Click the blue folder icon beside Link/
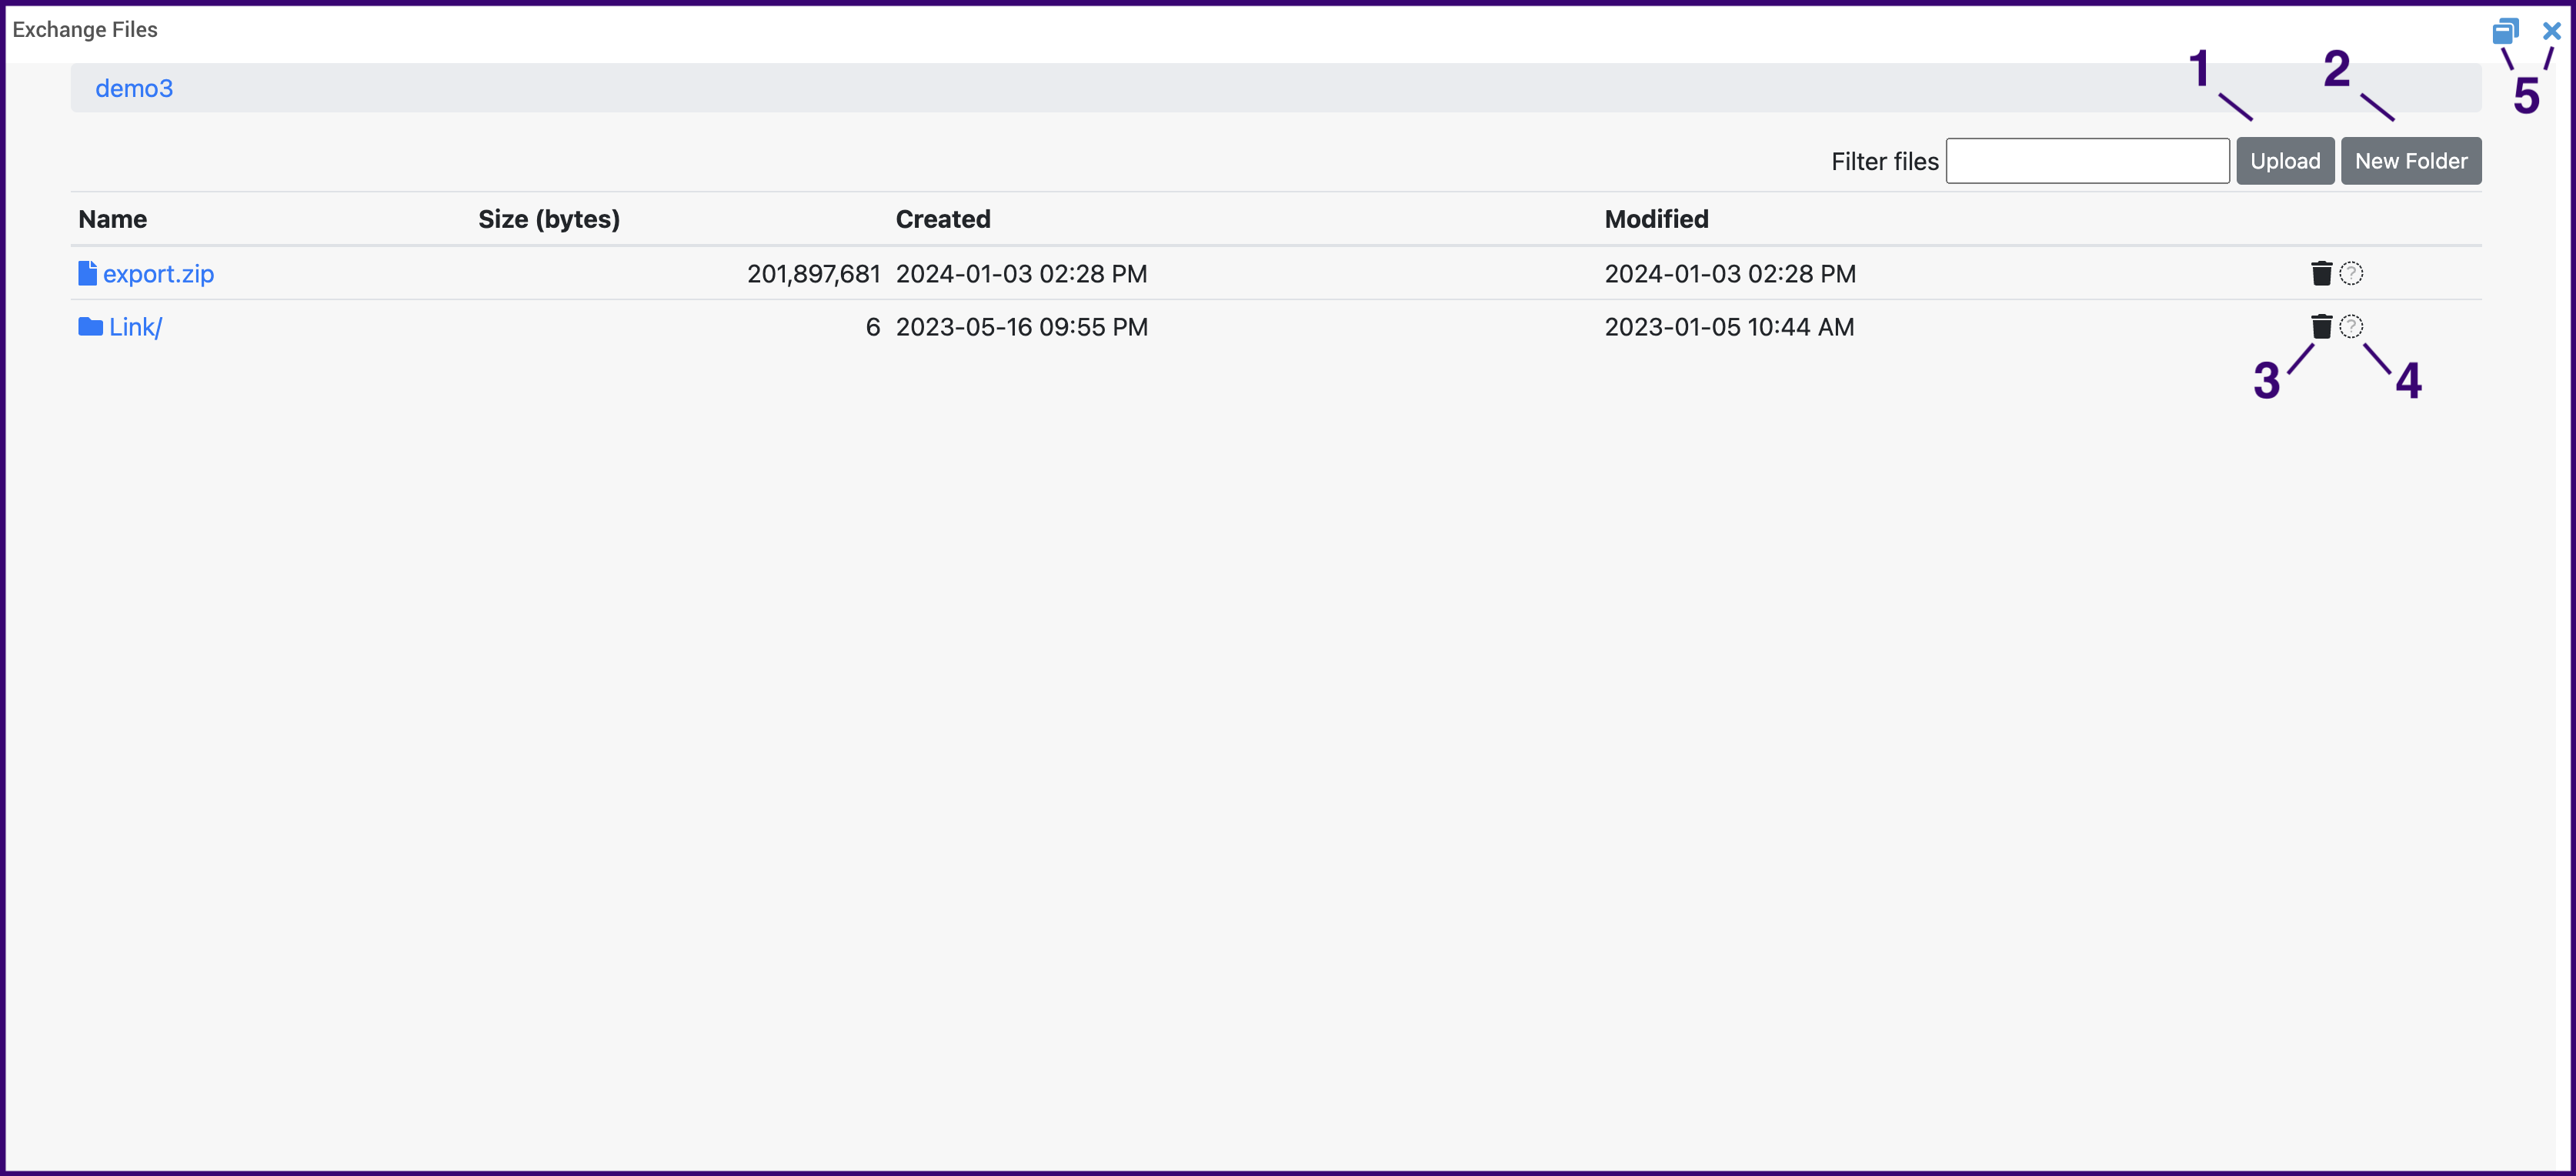This screenshot has width=2576, height=1176. tap(86, 326)
